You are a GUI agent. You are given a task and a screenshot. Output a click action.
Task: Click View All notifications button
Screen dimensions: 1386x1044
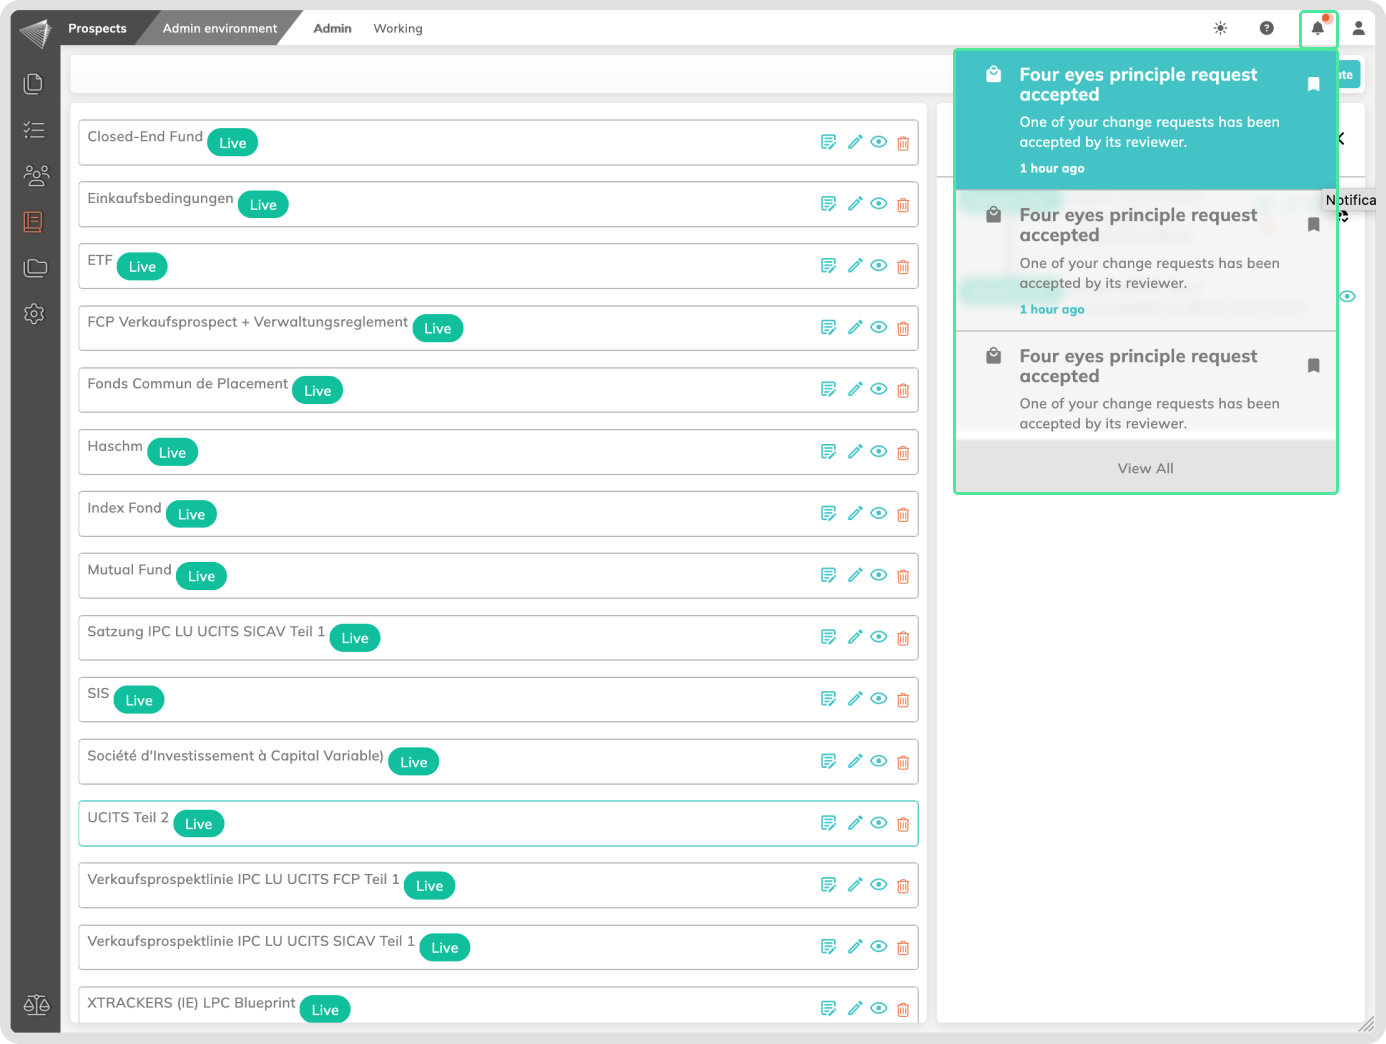click(1145, 468)
